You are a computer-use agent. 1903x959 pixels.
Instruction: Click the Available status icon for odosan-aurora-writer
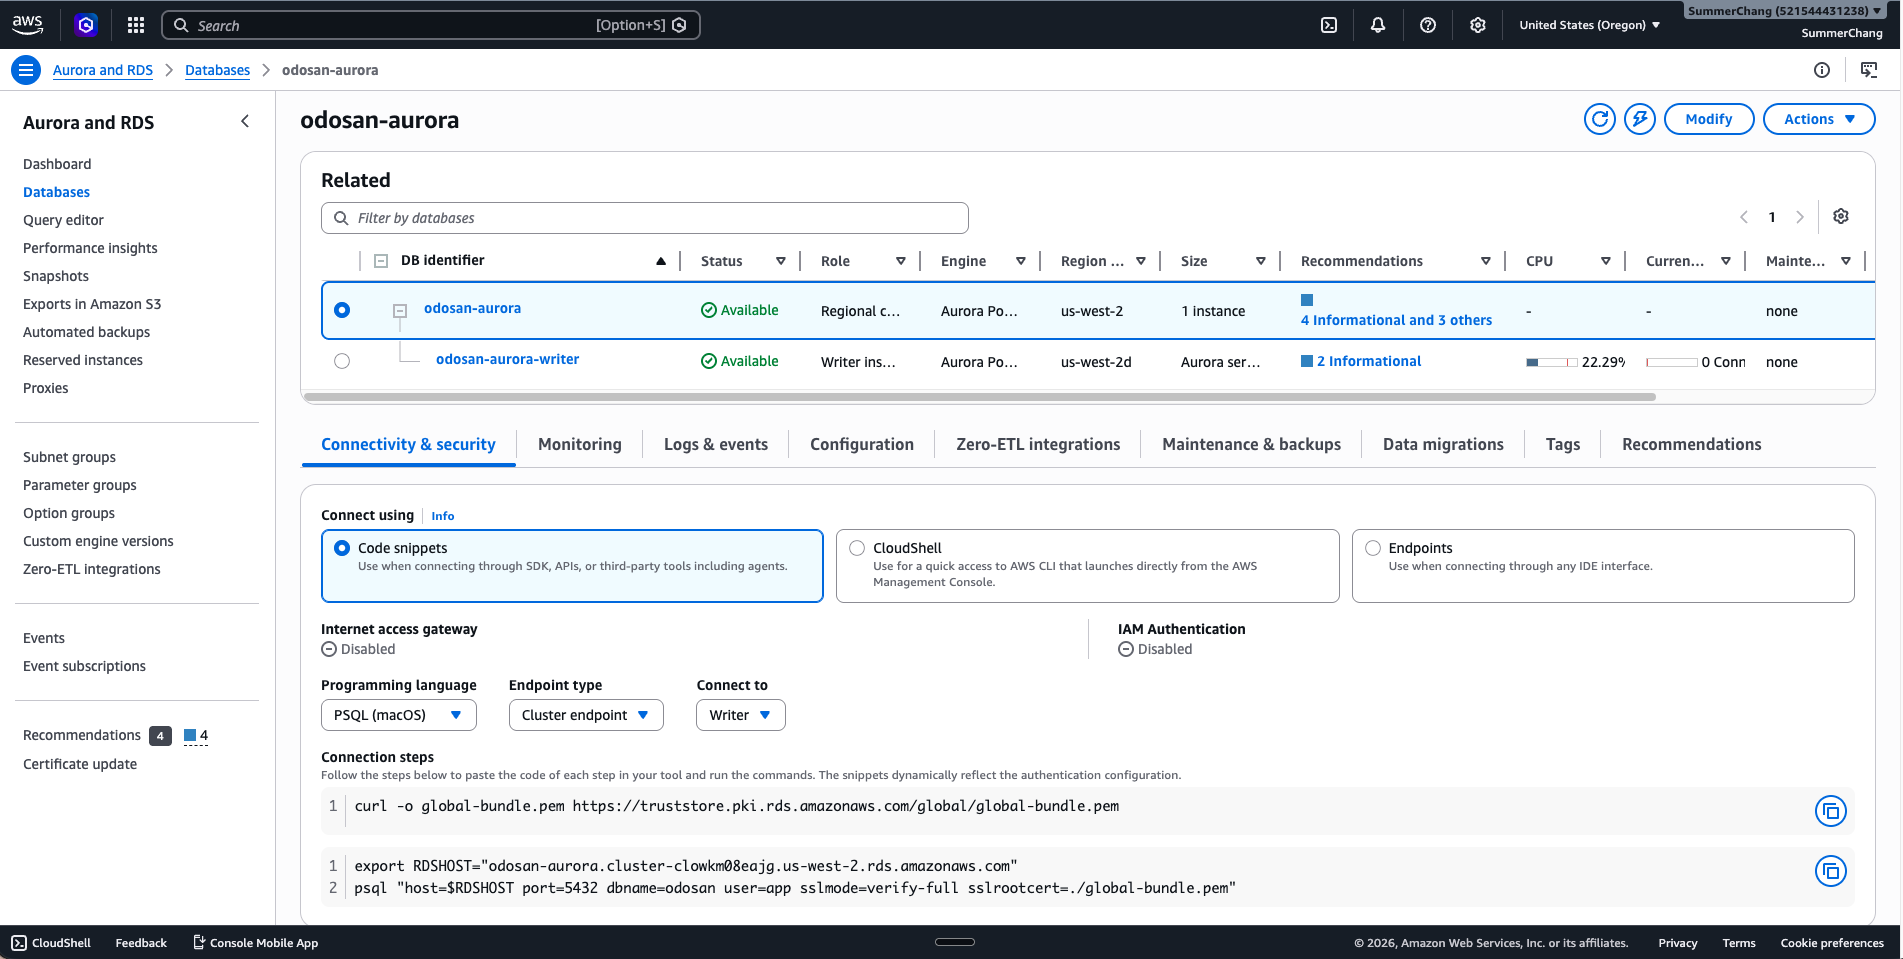pyautogui.click(x=709, y=361)
